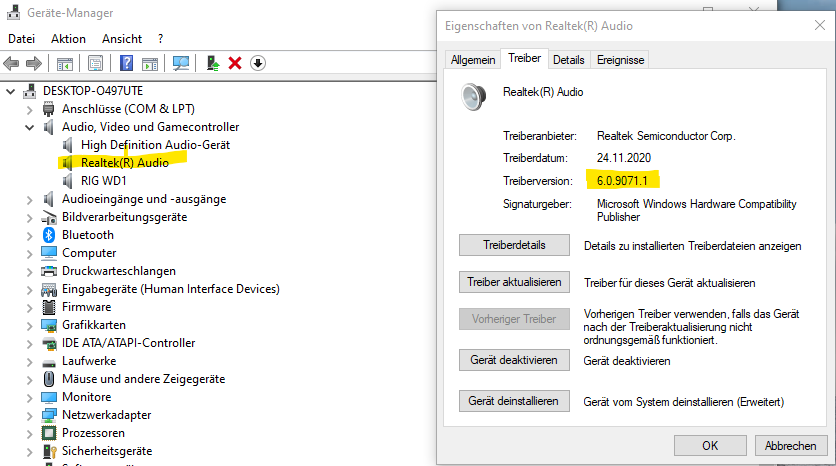Select the RIG WD1 device
Image resolution: width=836 pixels, height=466 pixels.
coord(103,181)
